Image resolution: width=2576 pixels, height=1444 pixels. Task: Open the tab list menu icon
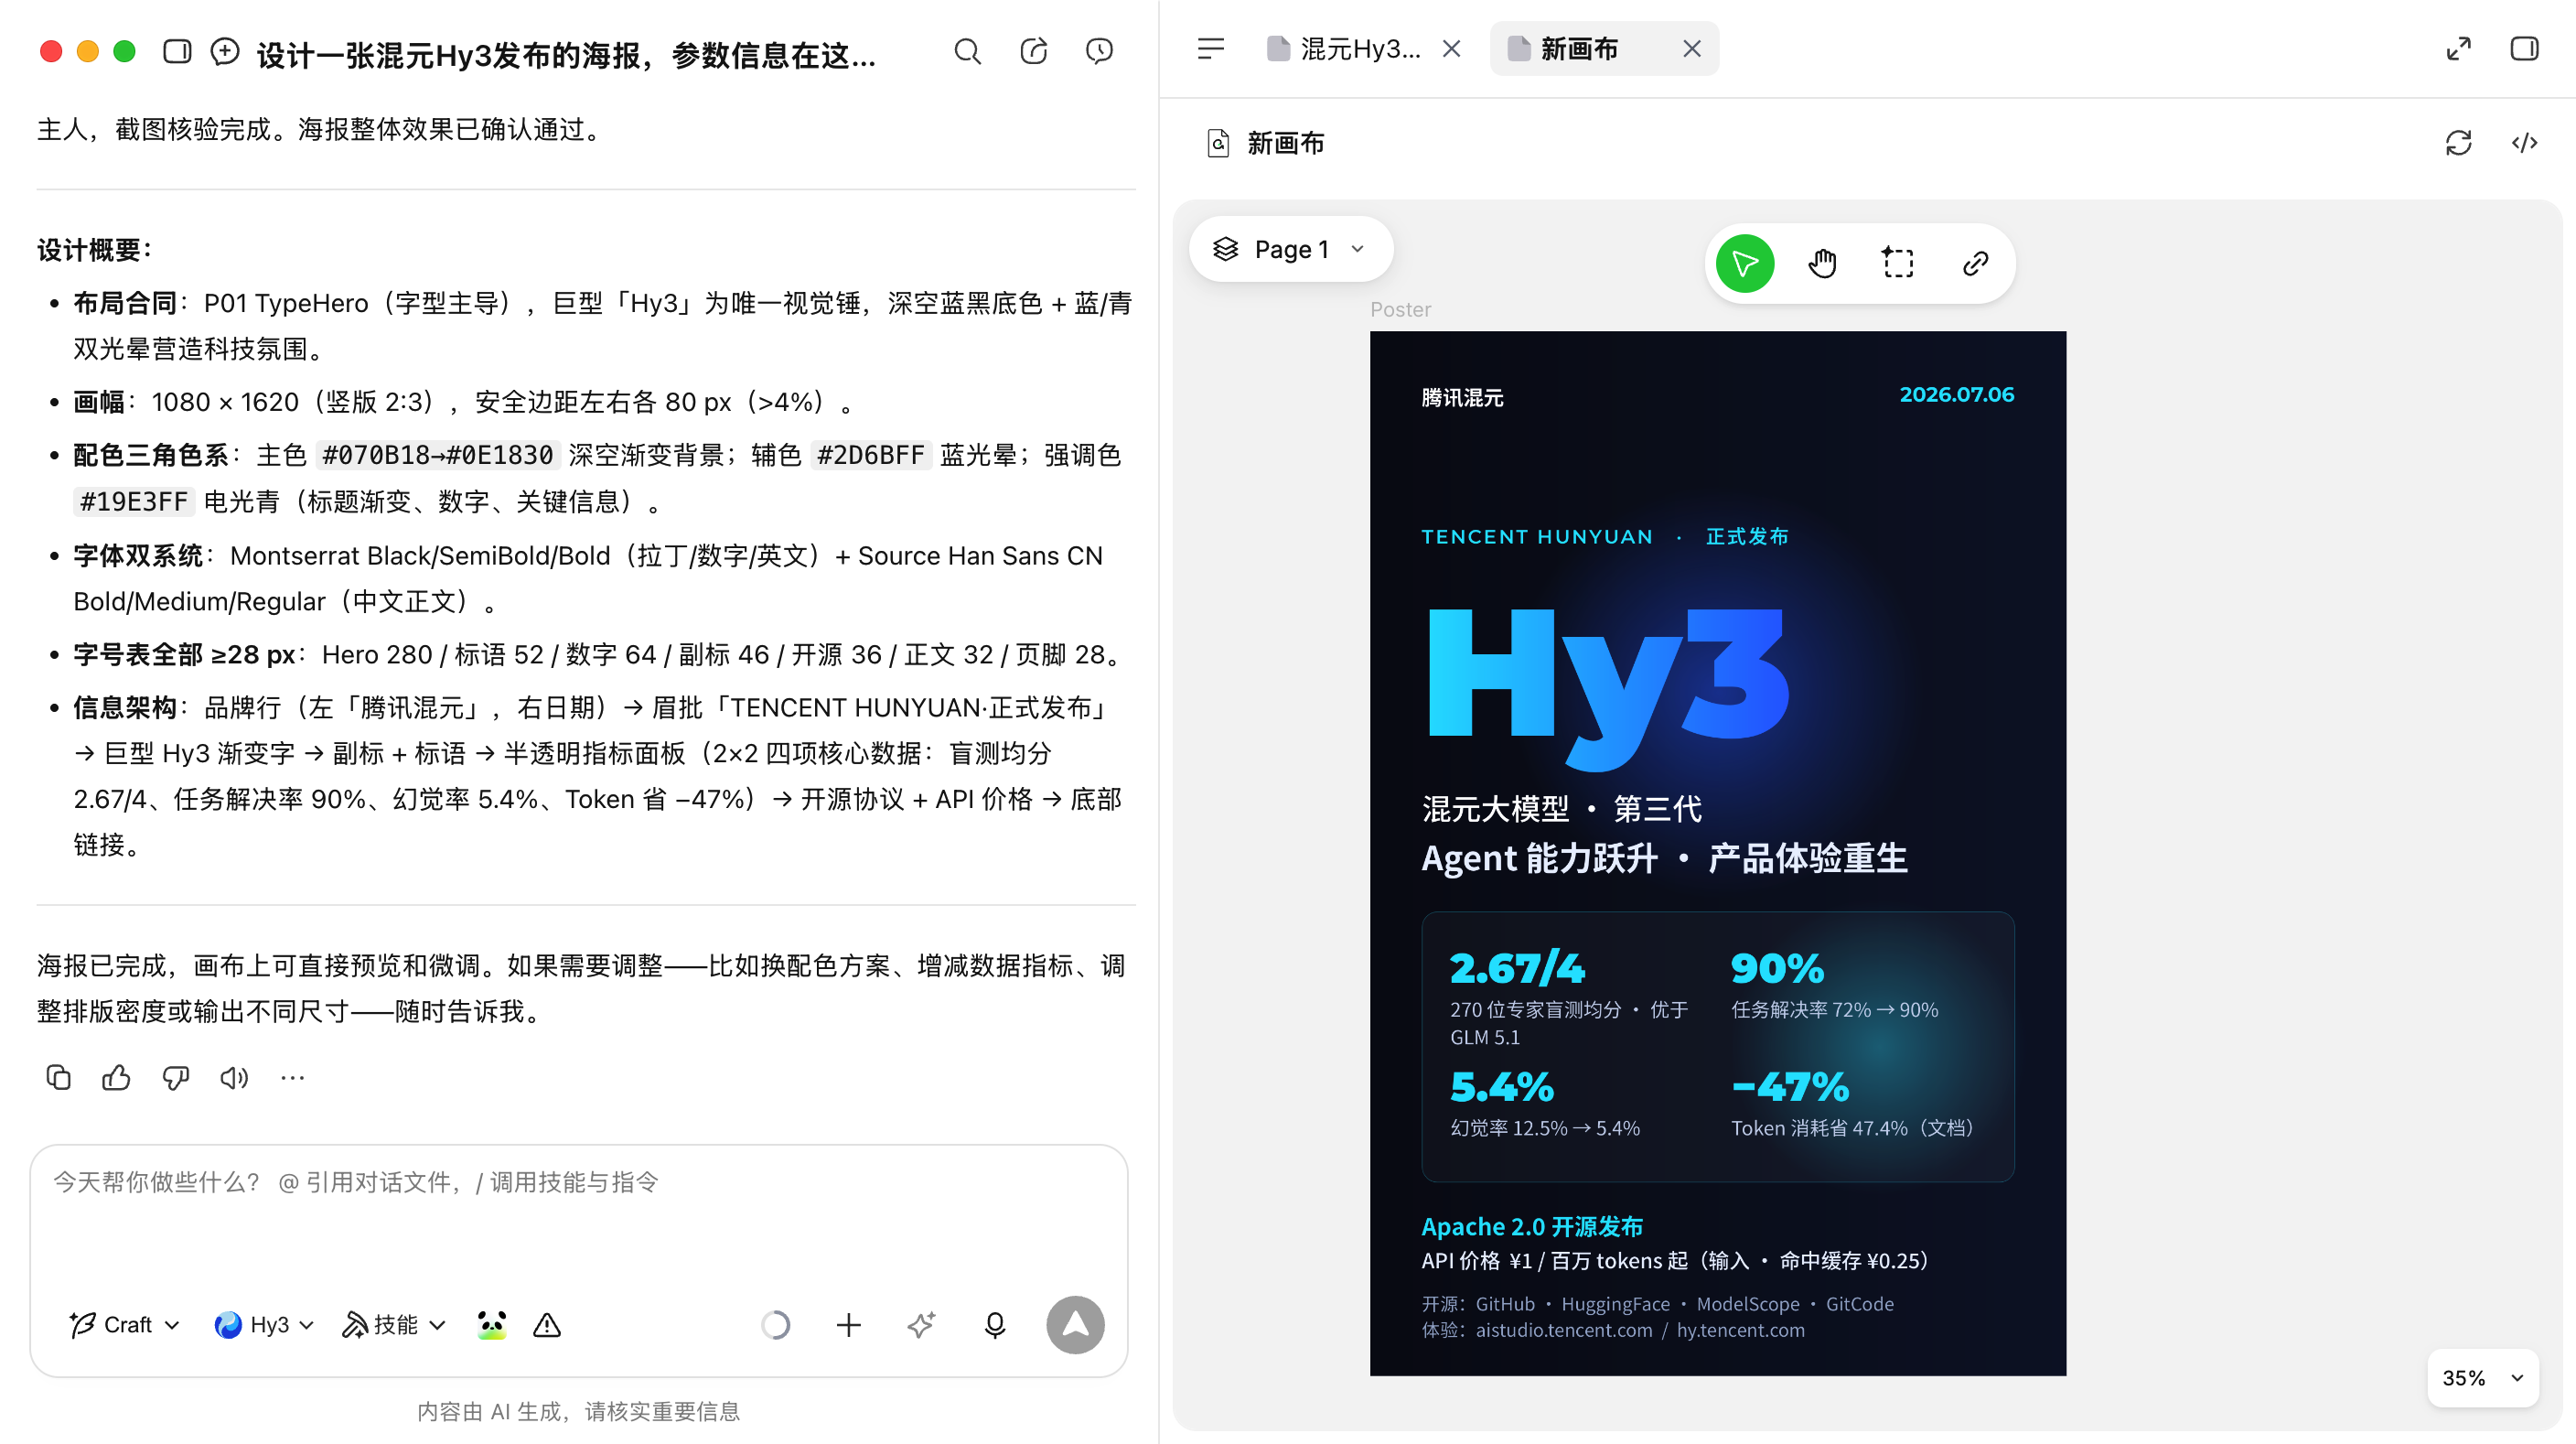click(1210, 48)
